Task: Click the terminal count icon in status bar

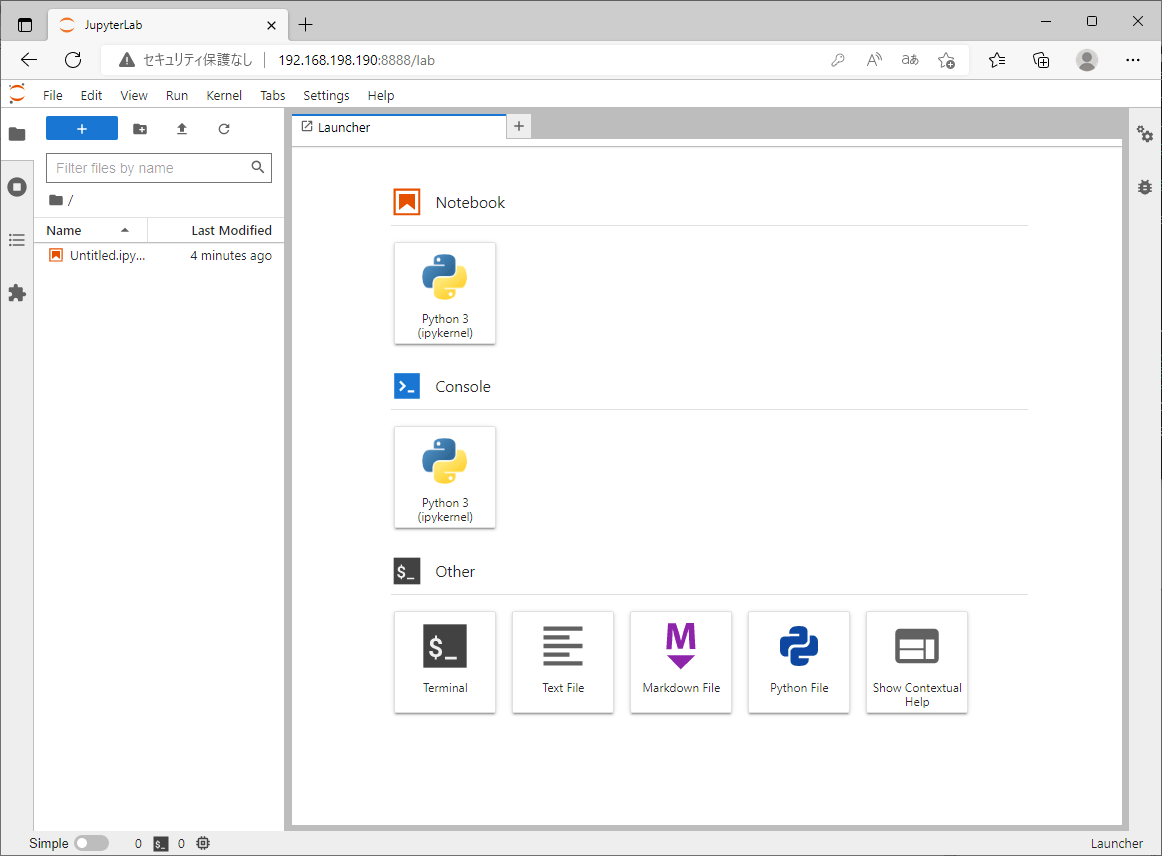Action: [161, 843]
